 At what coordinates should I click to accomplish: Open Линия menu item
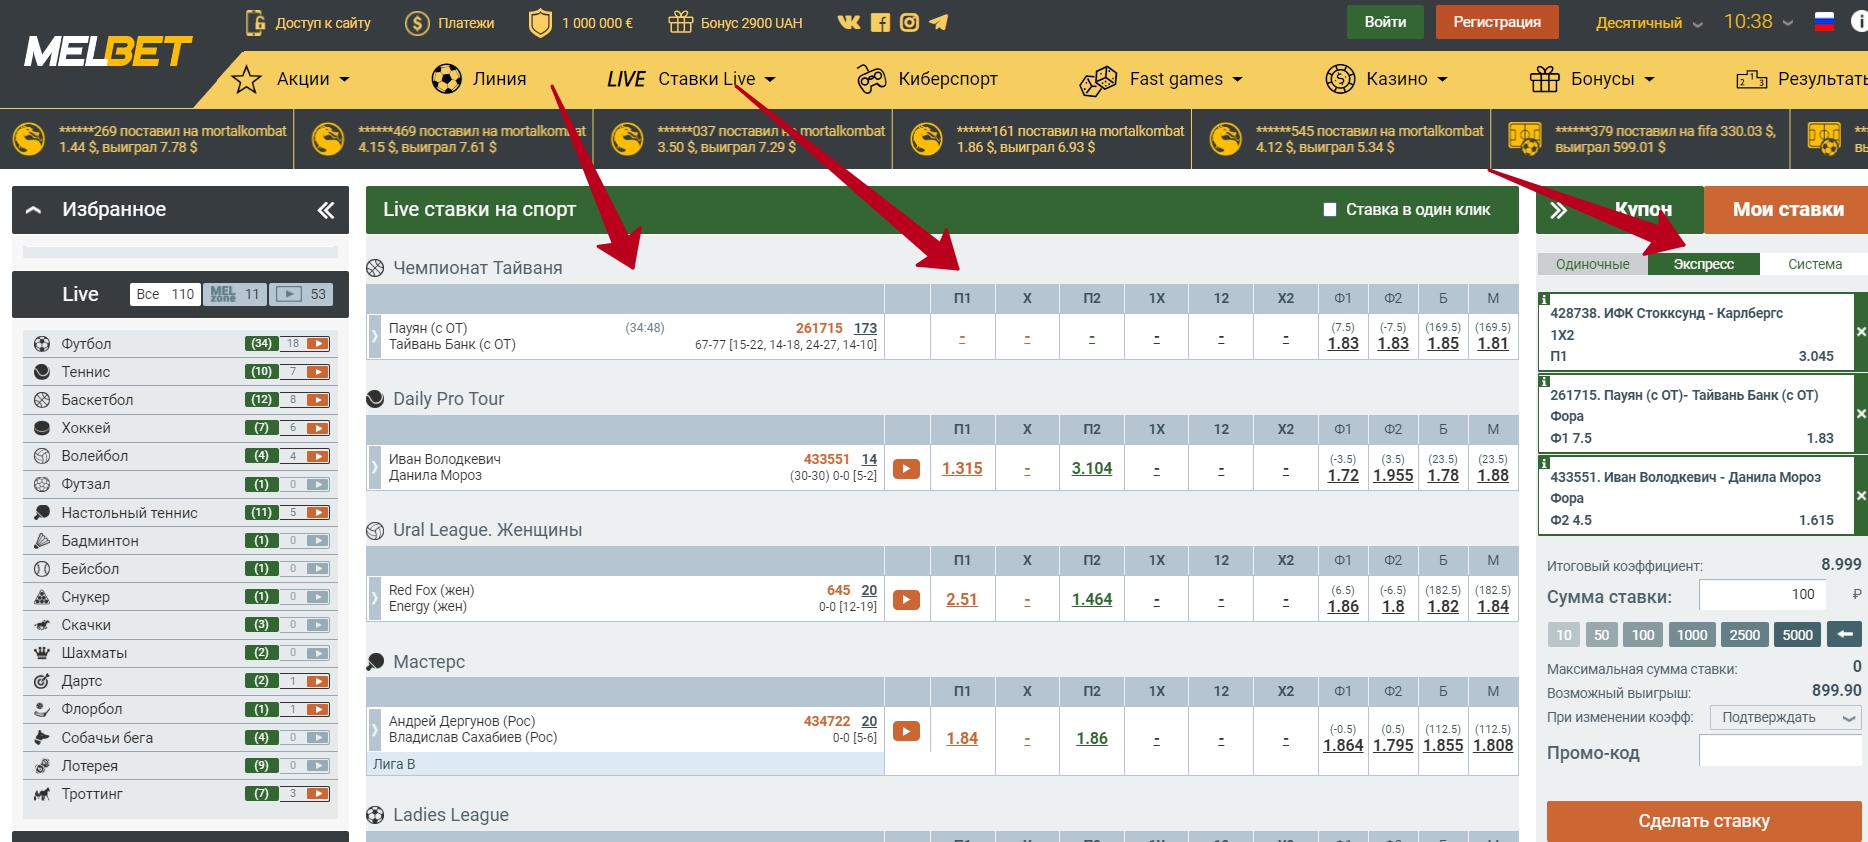pos(479,79)
